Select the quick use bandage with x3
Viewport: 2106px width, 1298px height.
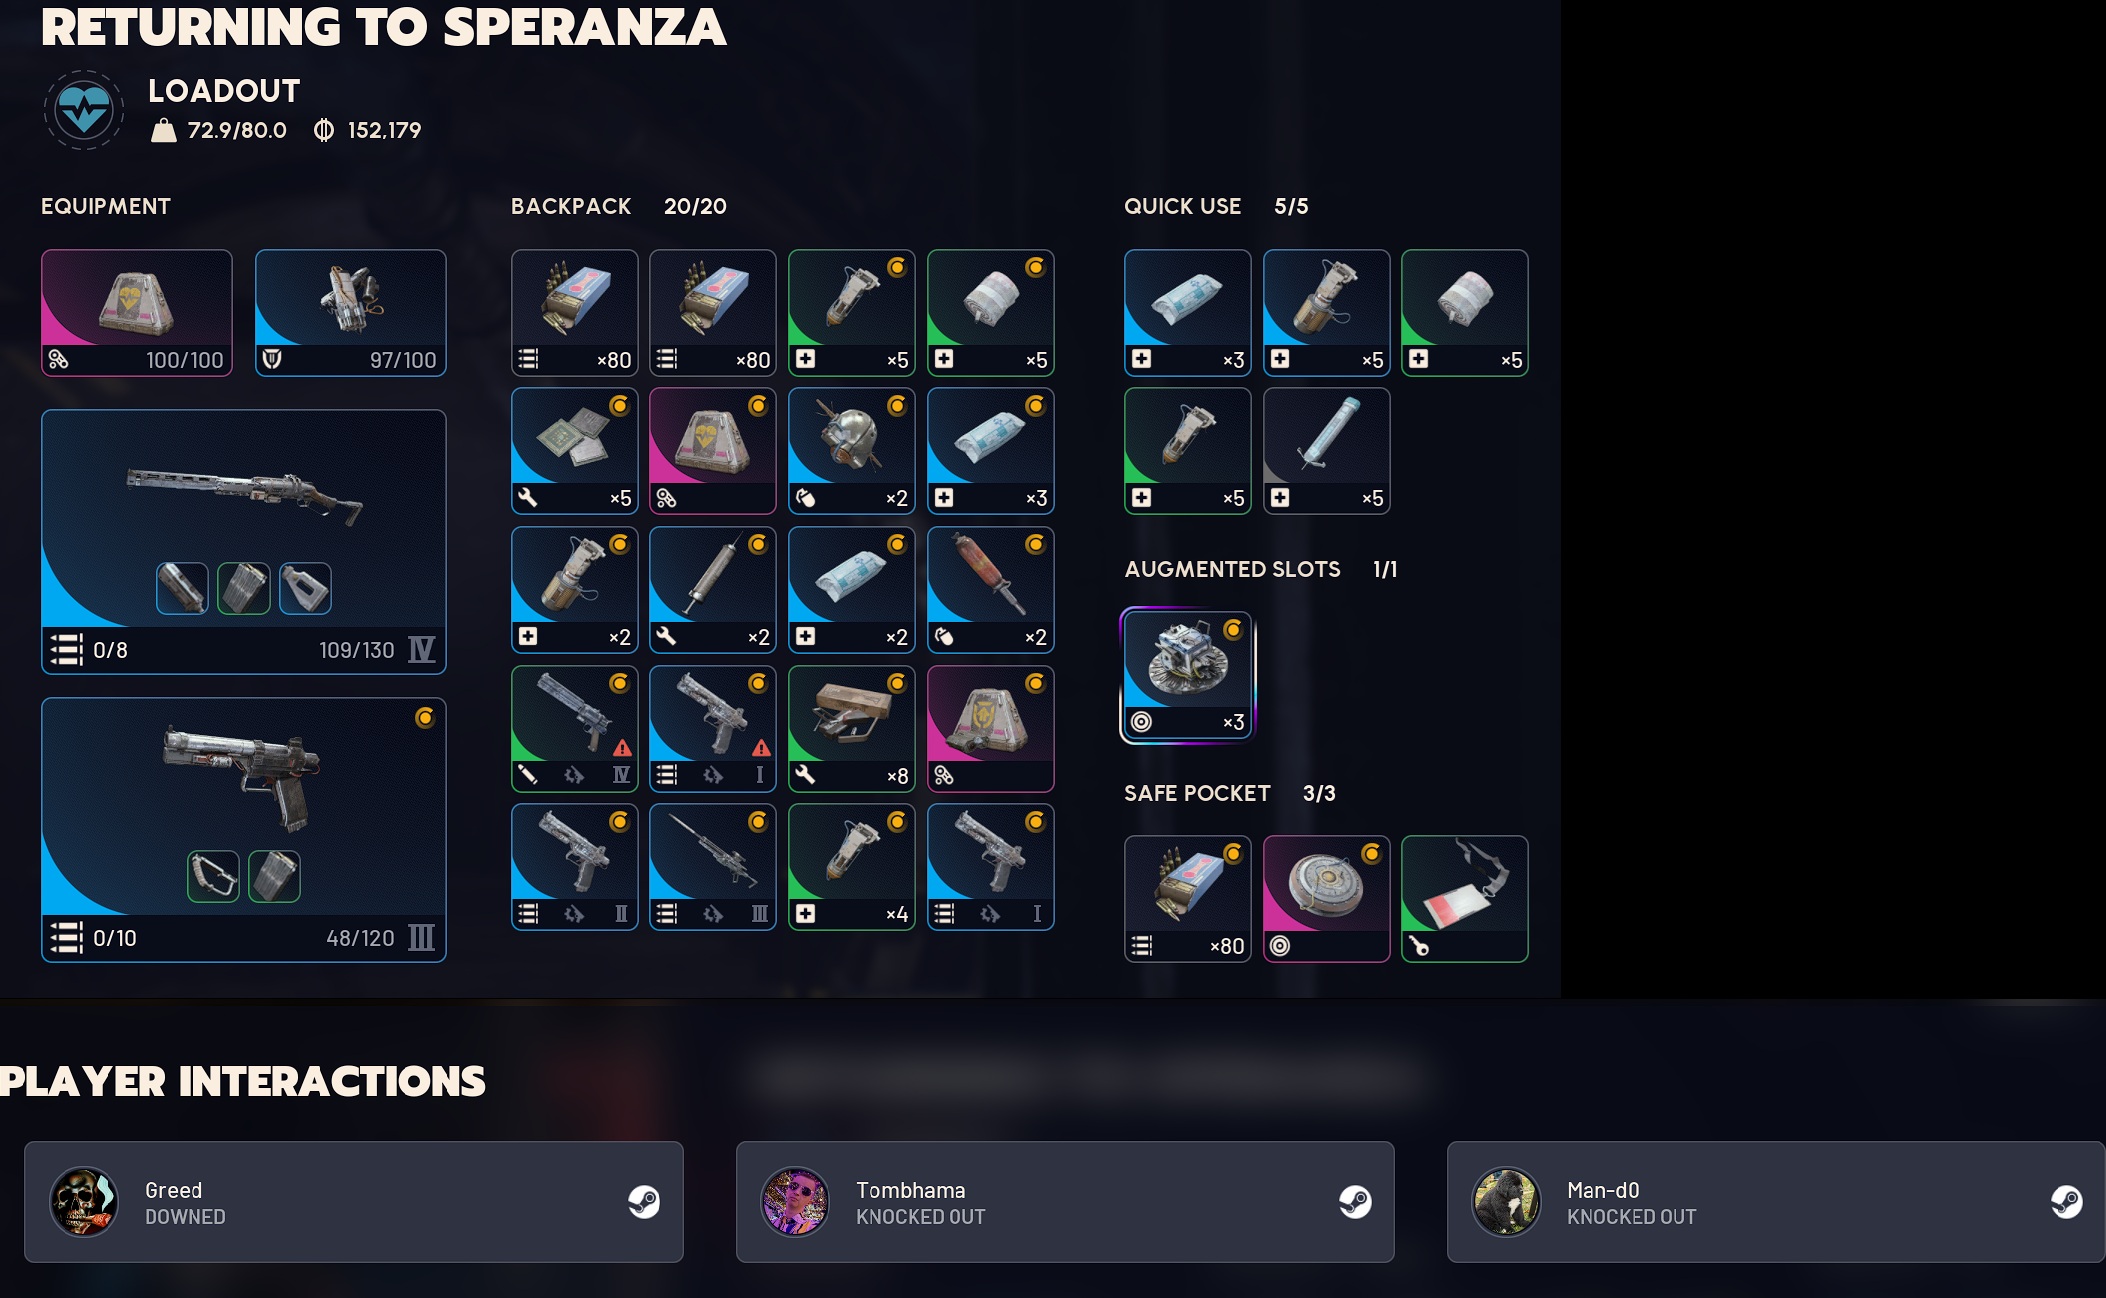coord(1187,313)
